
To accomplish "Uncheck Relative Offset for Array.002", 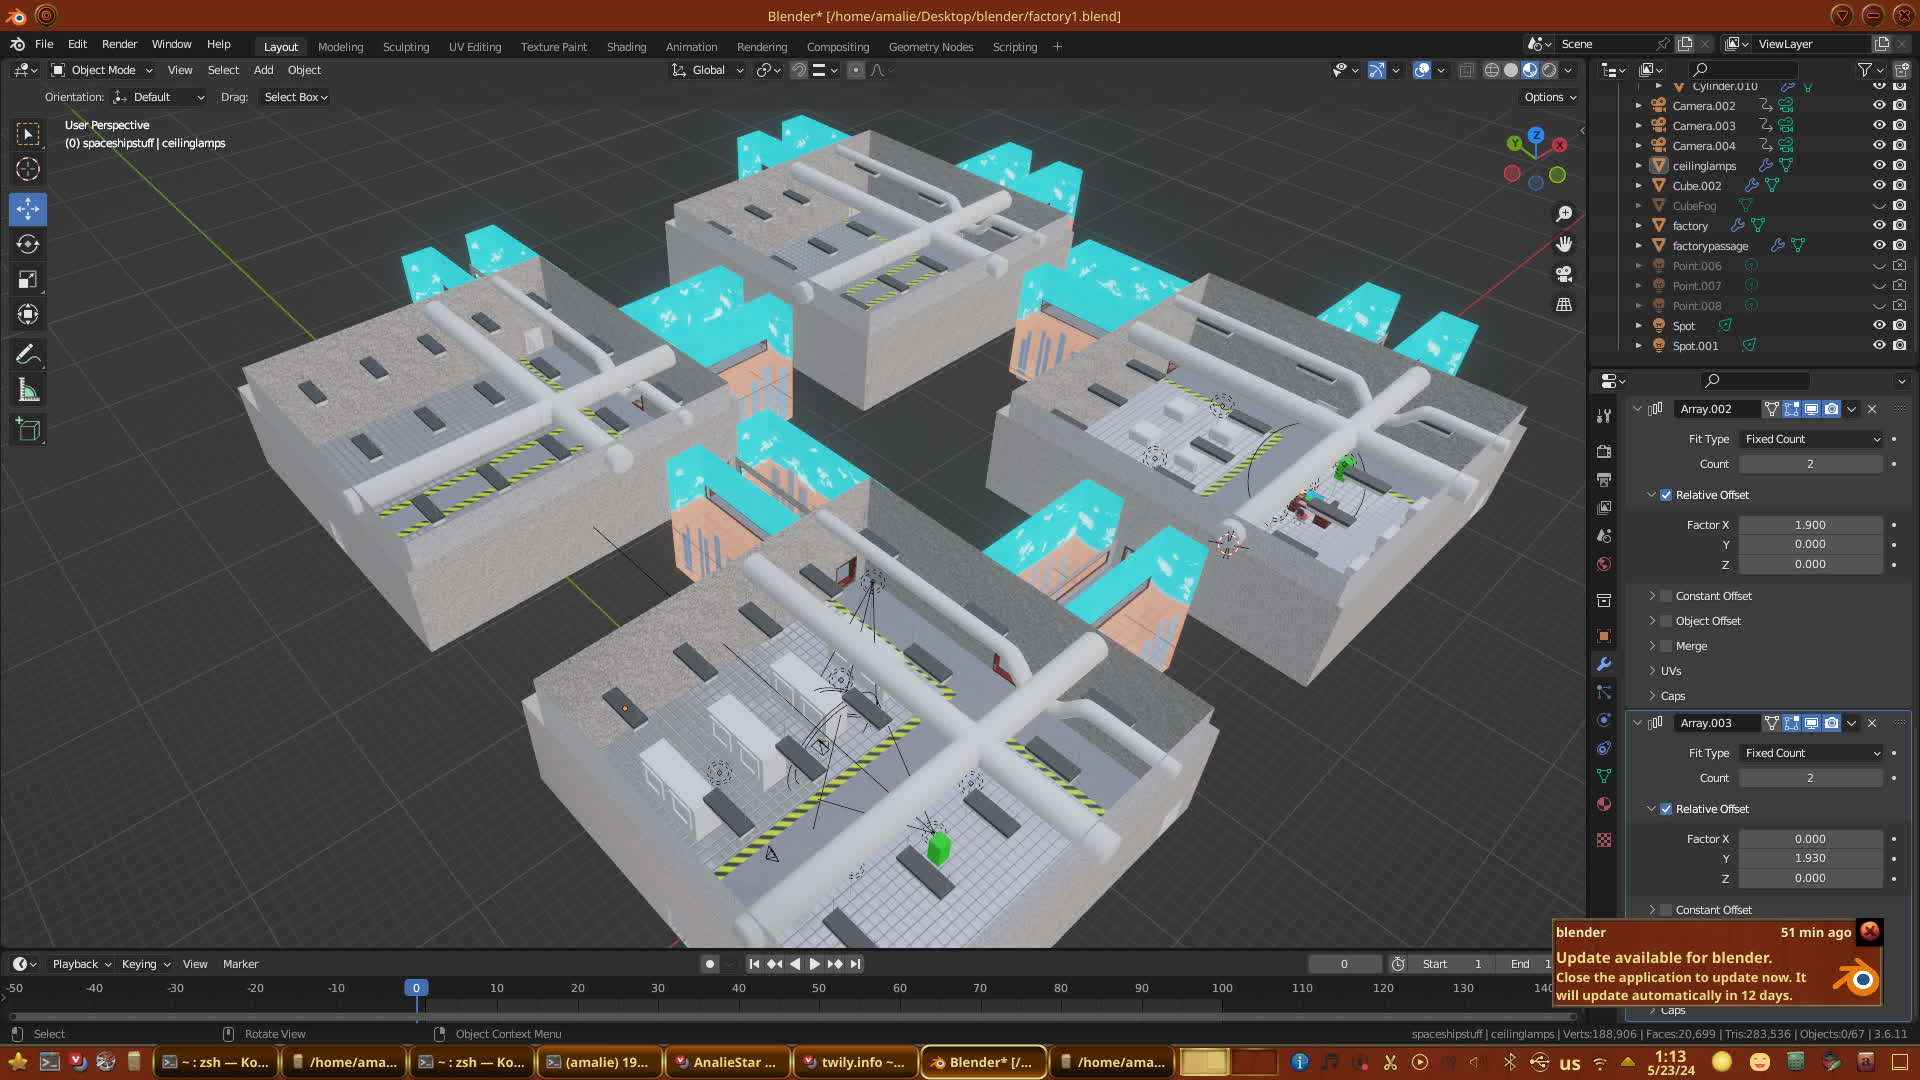I will point(1666,495).
